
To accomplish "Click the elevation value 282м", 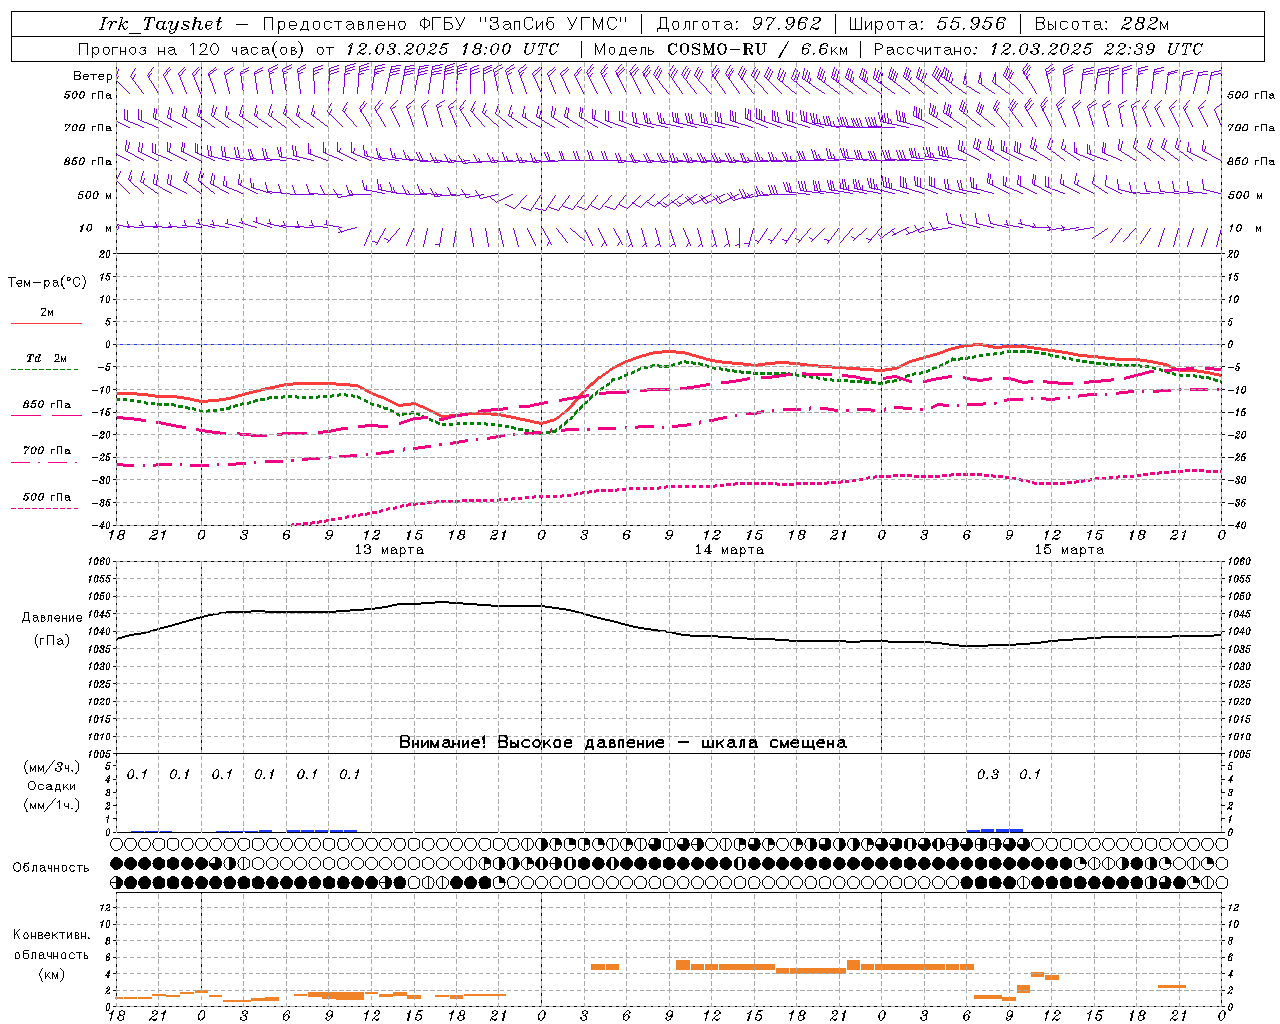I will pyautogui.click(x=1143, y=24).
